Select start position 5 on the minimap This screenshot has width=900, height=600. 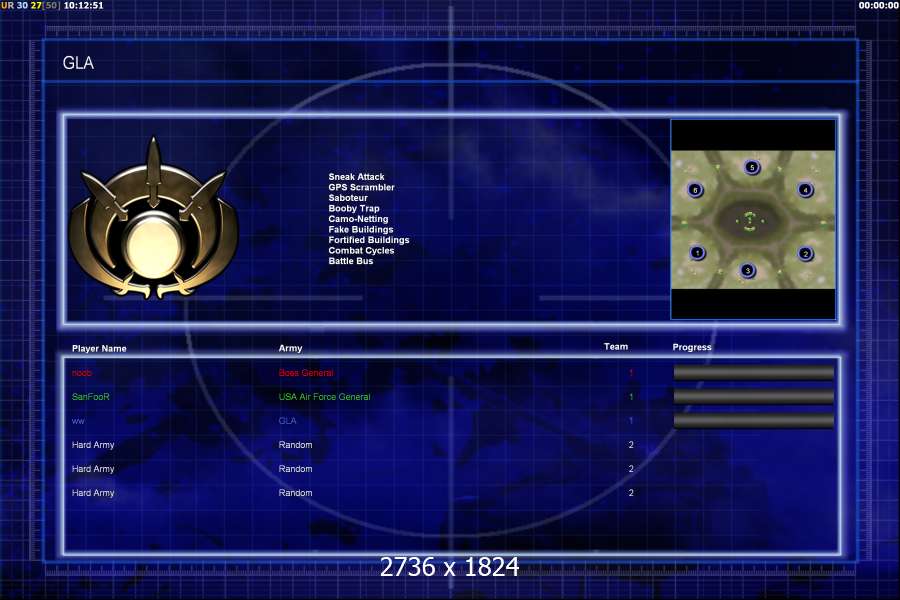pos(752,167)
